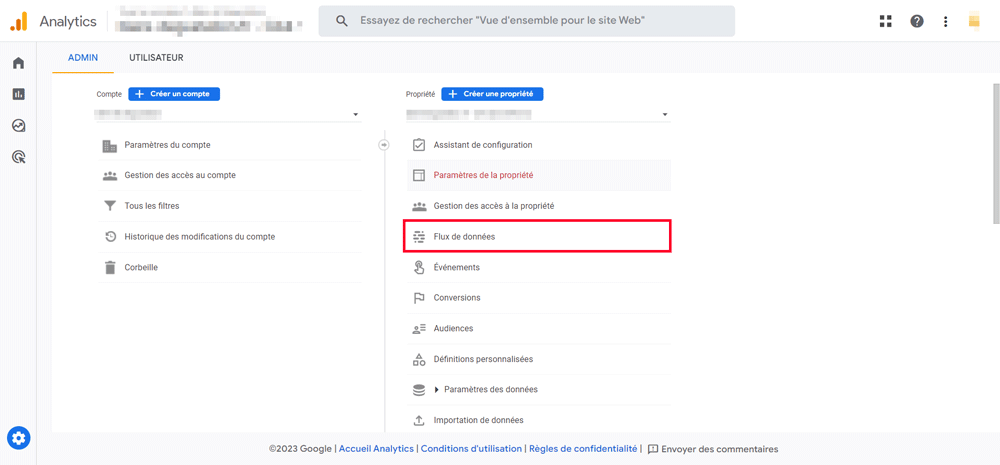
Task: Click the Admin gear icon
Action: click(18, 438)
